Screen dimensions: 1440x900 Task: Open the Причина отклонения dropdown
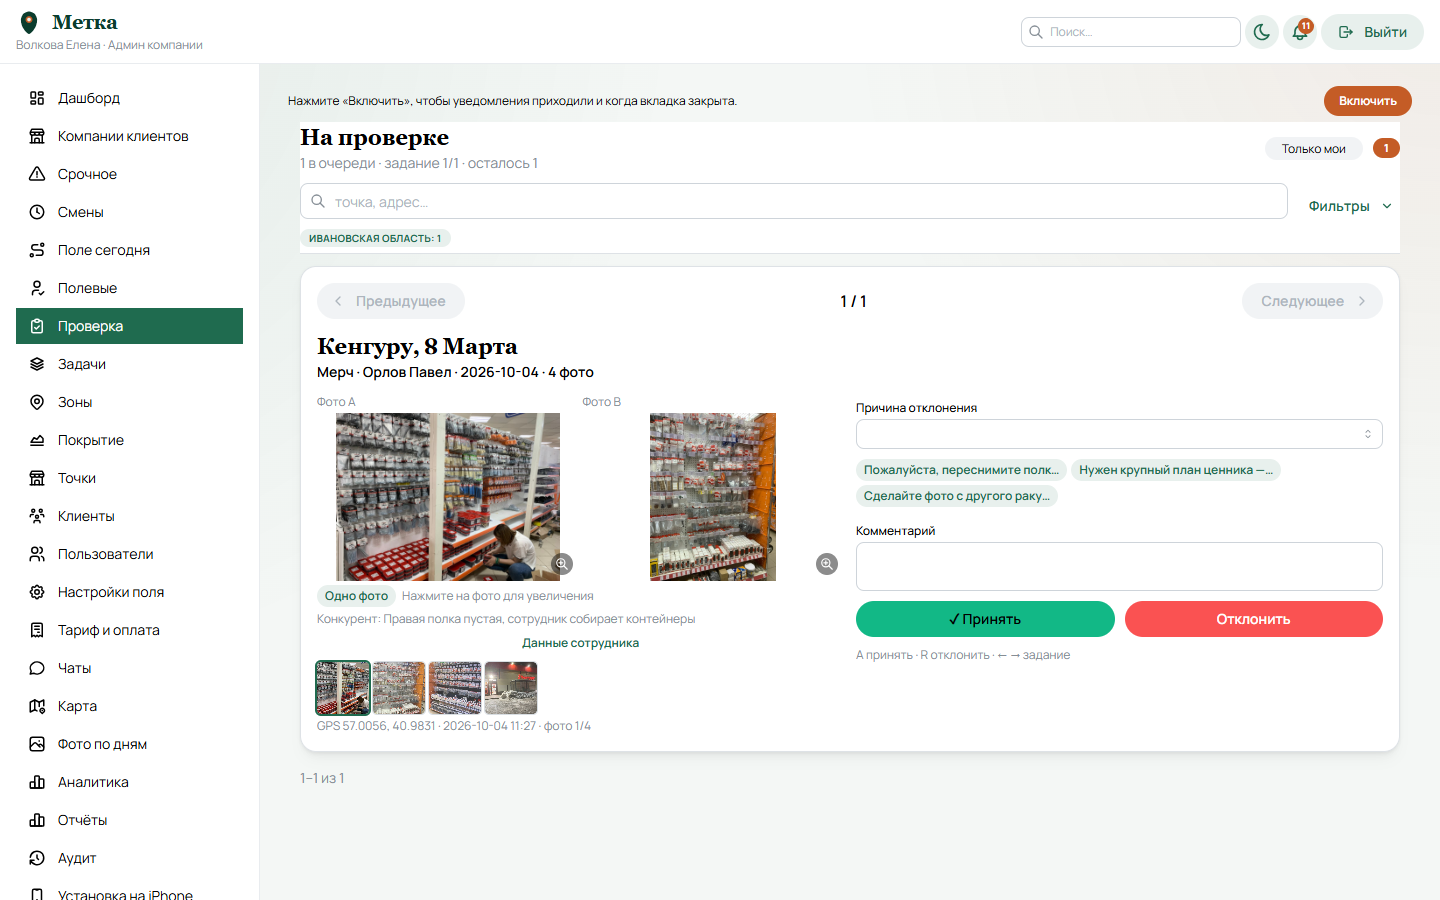coord(1119,434)
